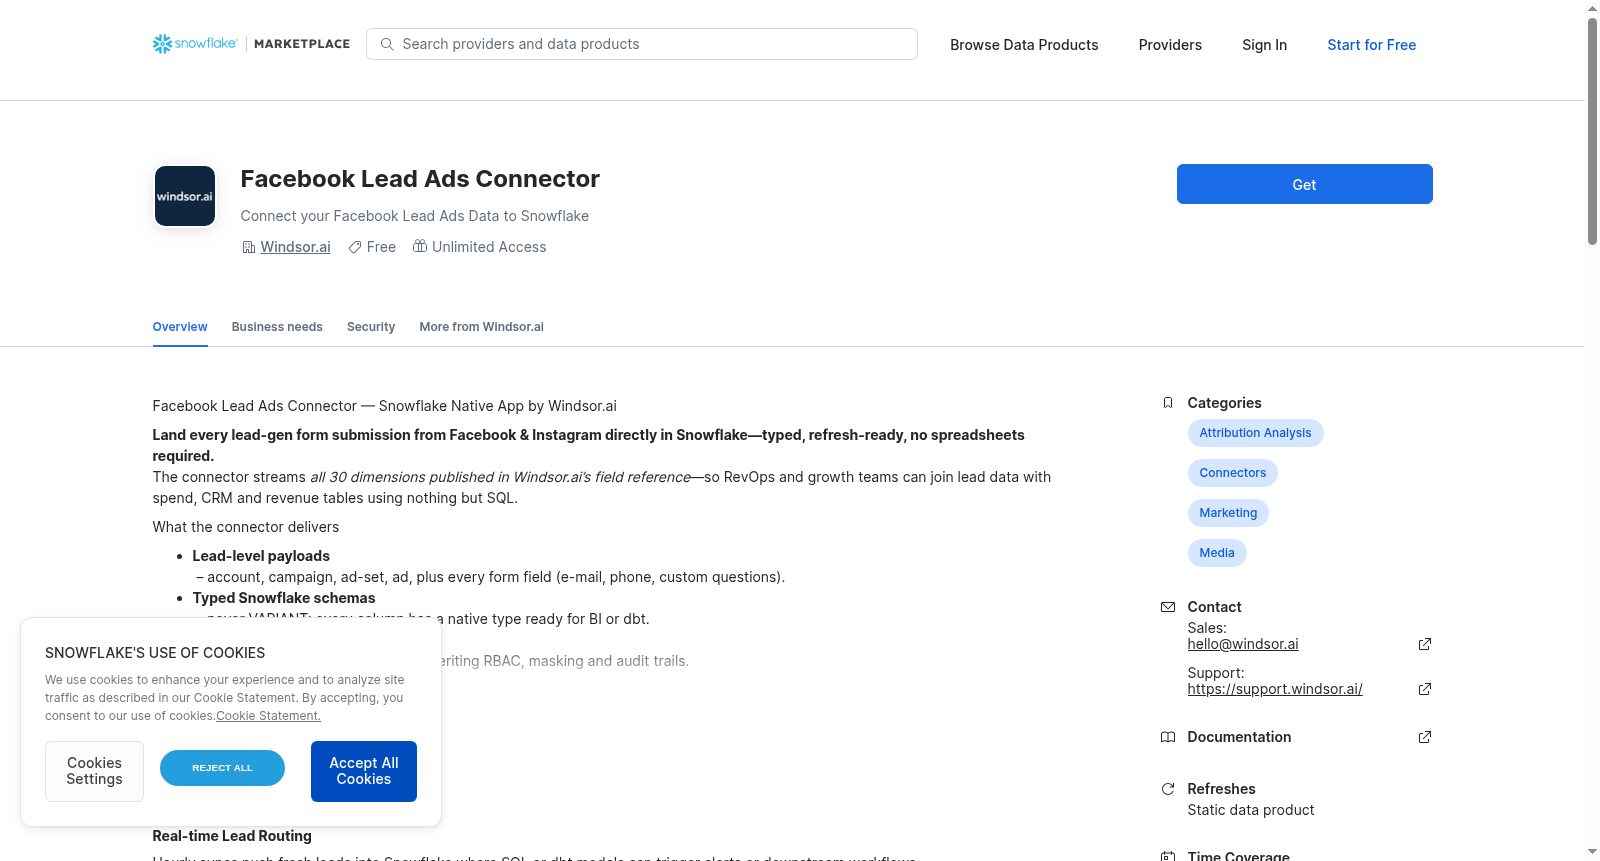This screenshot has height=861, width=1600.
Task: Click the Refreshes circular arrow icon
Action: (1168, 789)
